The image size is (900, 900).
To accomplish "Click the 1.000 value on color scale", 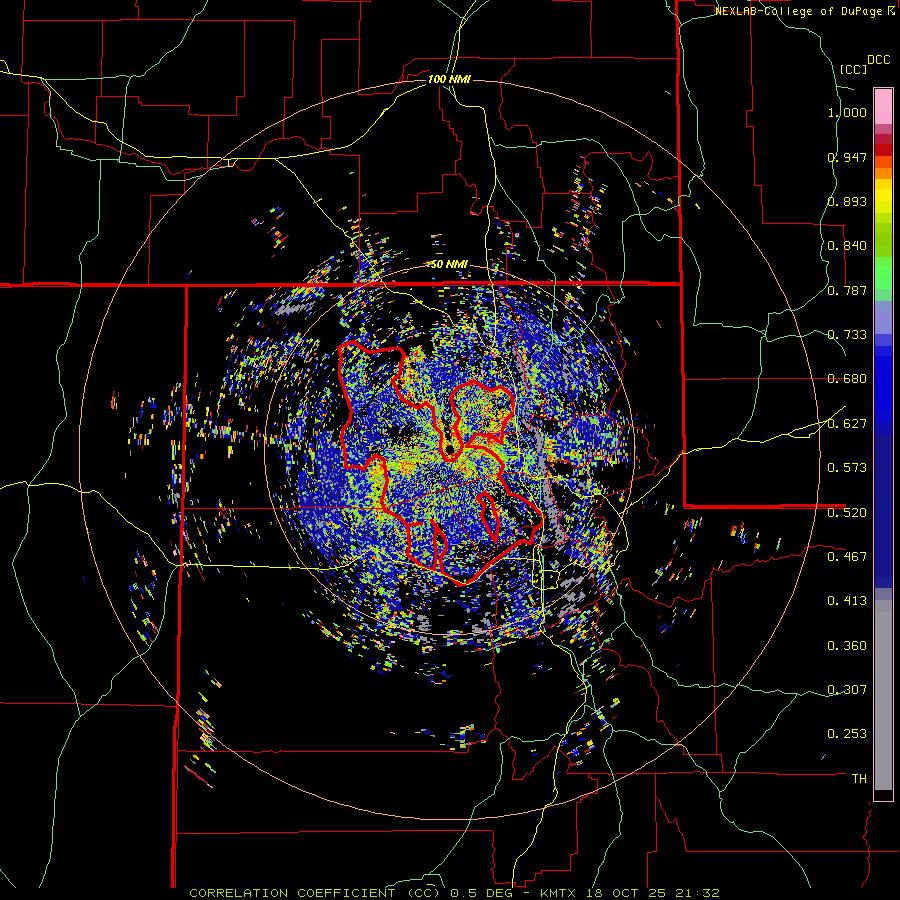I will [847, 112].
